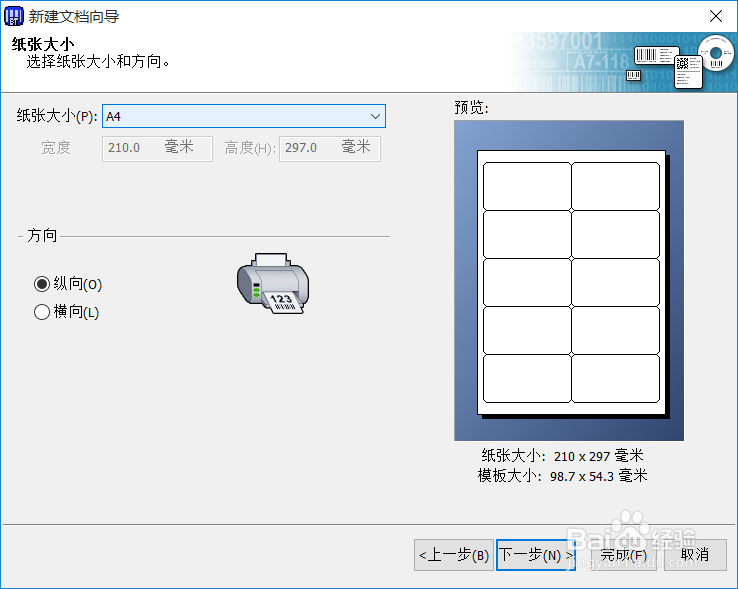This screenshot has width=738, height=589.
Task: Open the 纸张大小 A4 dropdown
Action: click(x=244, y=116)
